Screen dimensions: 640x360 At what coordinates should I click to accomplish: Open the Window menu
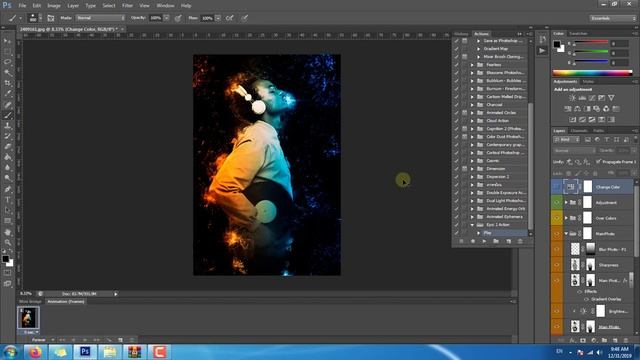(165, 6)
